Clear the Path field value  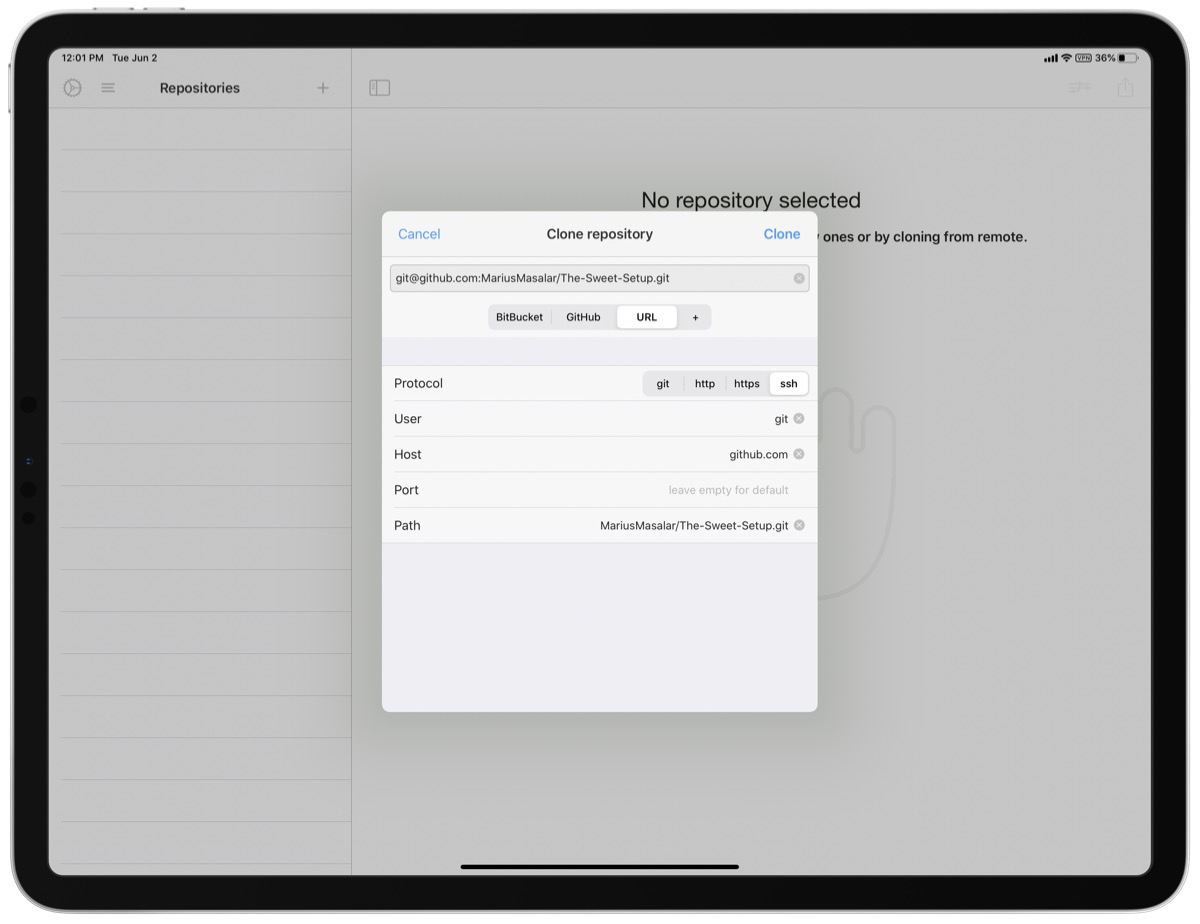coord(799,525)
